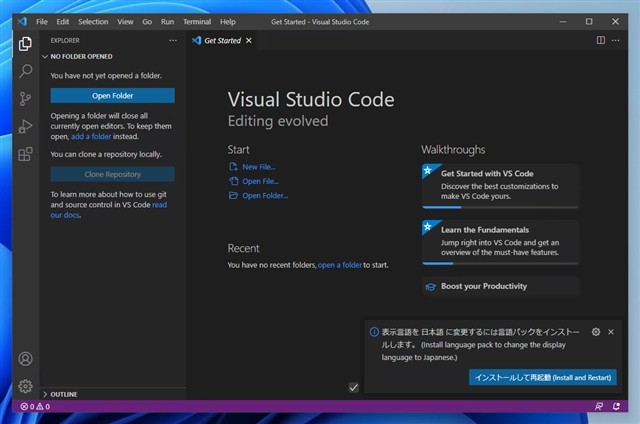Image resolution: width=640 pixels, height=424 pixels.
Task: Click the split editor icon
Action: point(601,41)
